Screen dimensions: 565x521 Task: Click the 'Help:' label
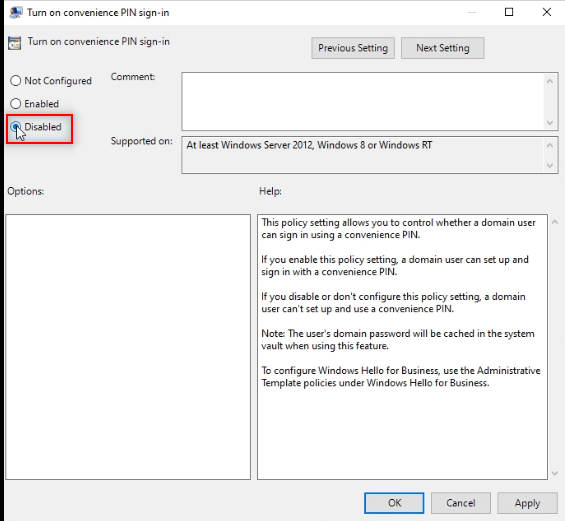click(270, 191)
